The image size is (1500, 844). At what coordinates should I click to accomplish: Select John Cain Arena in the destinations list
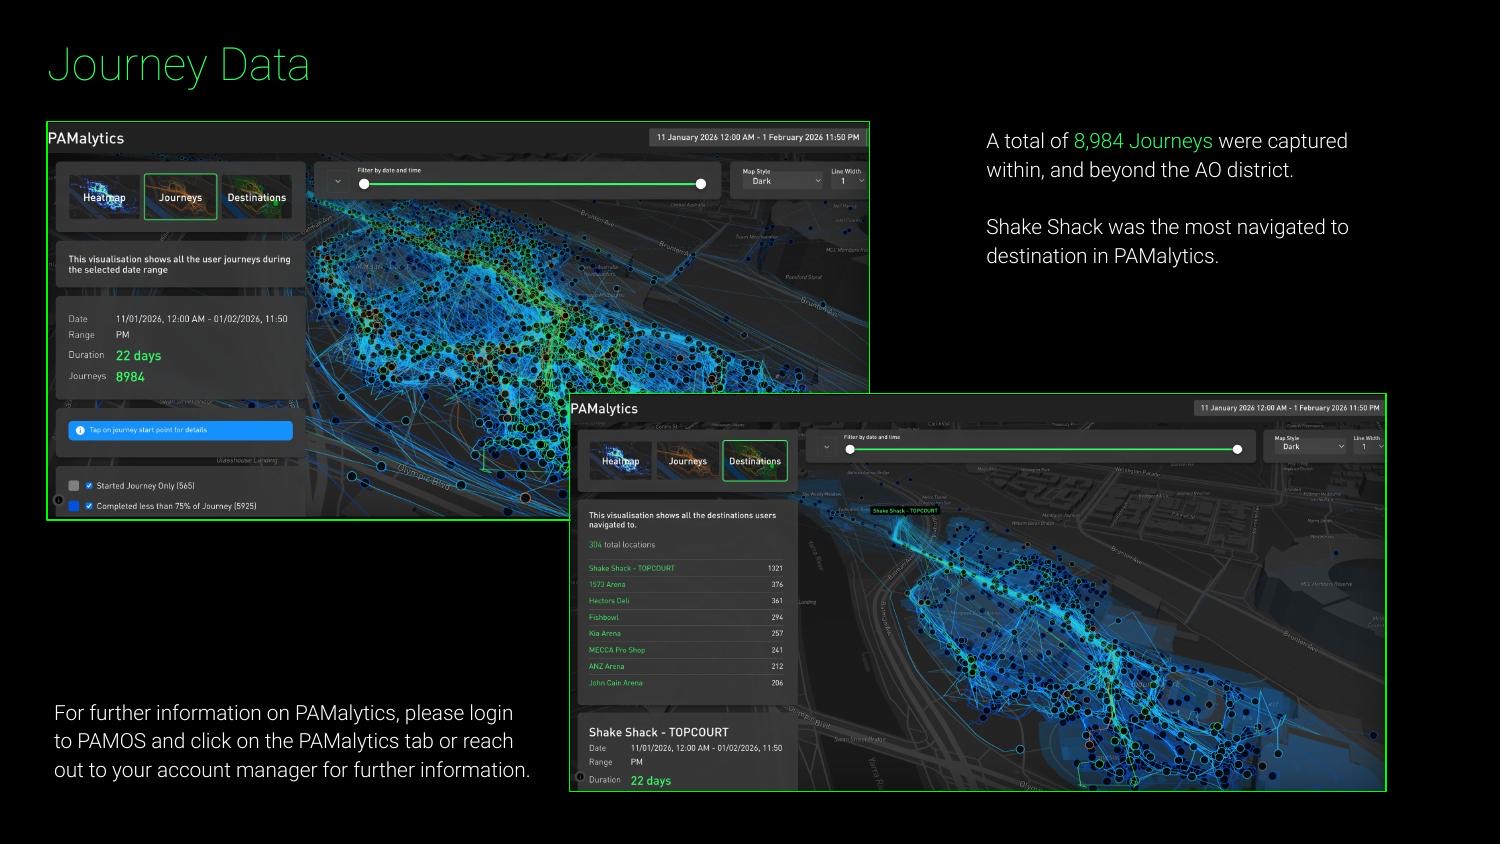coord(686,683)
